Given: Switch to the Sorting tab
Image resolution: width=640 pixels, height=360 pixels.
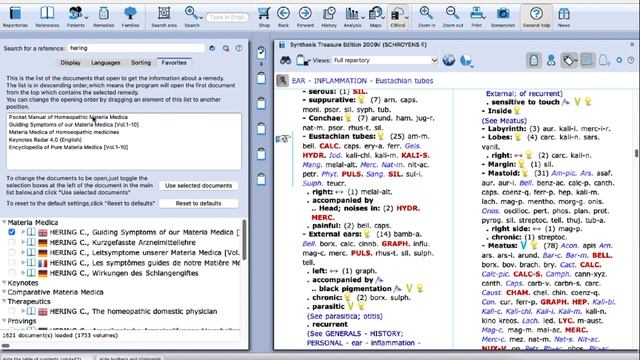Looking at the screenshot, I should click(x=141, y=63).
